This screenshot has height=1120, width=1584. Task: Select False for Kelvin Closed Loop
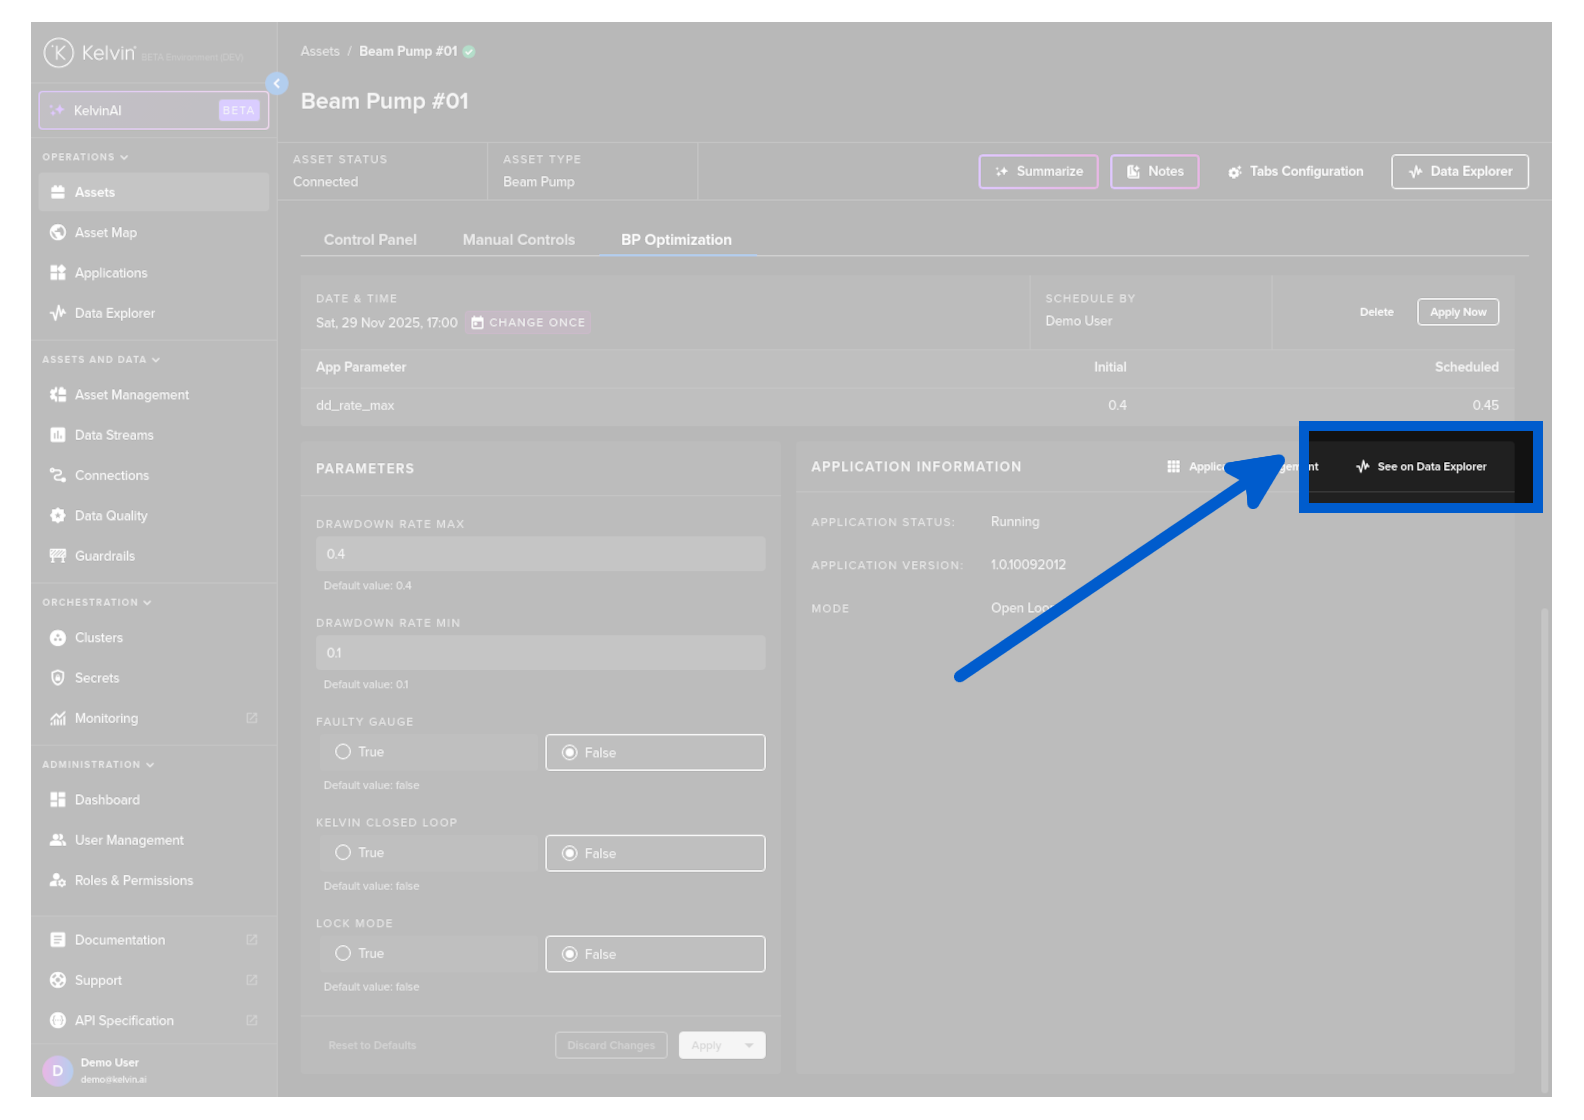(x=570, y=853)
